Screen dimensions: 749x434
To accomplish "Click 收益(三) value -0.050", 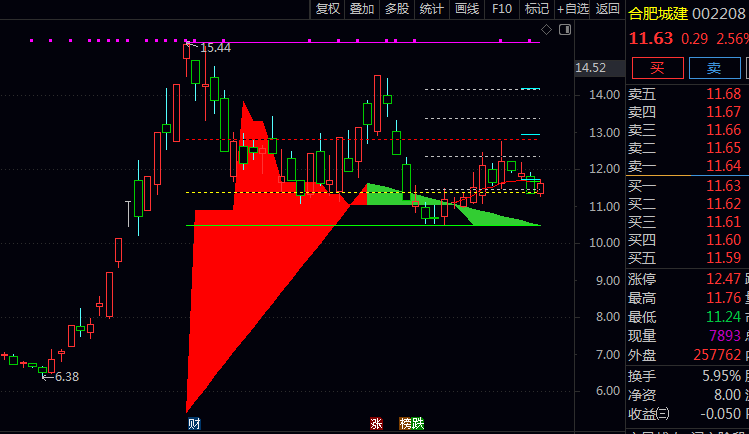I will pyautogui.click(x=721, y=414).
